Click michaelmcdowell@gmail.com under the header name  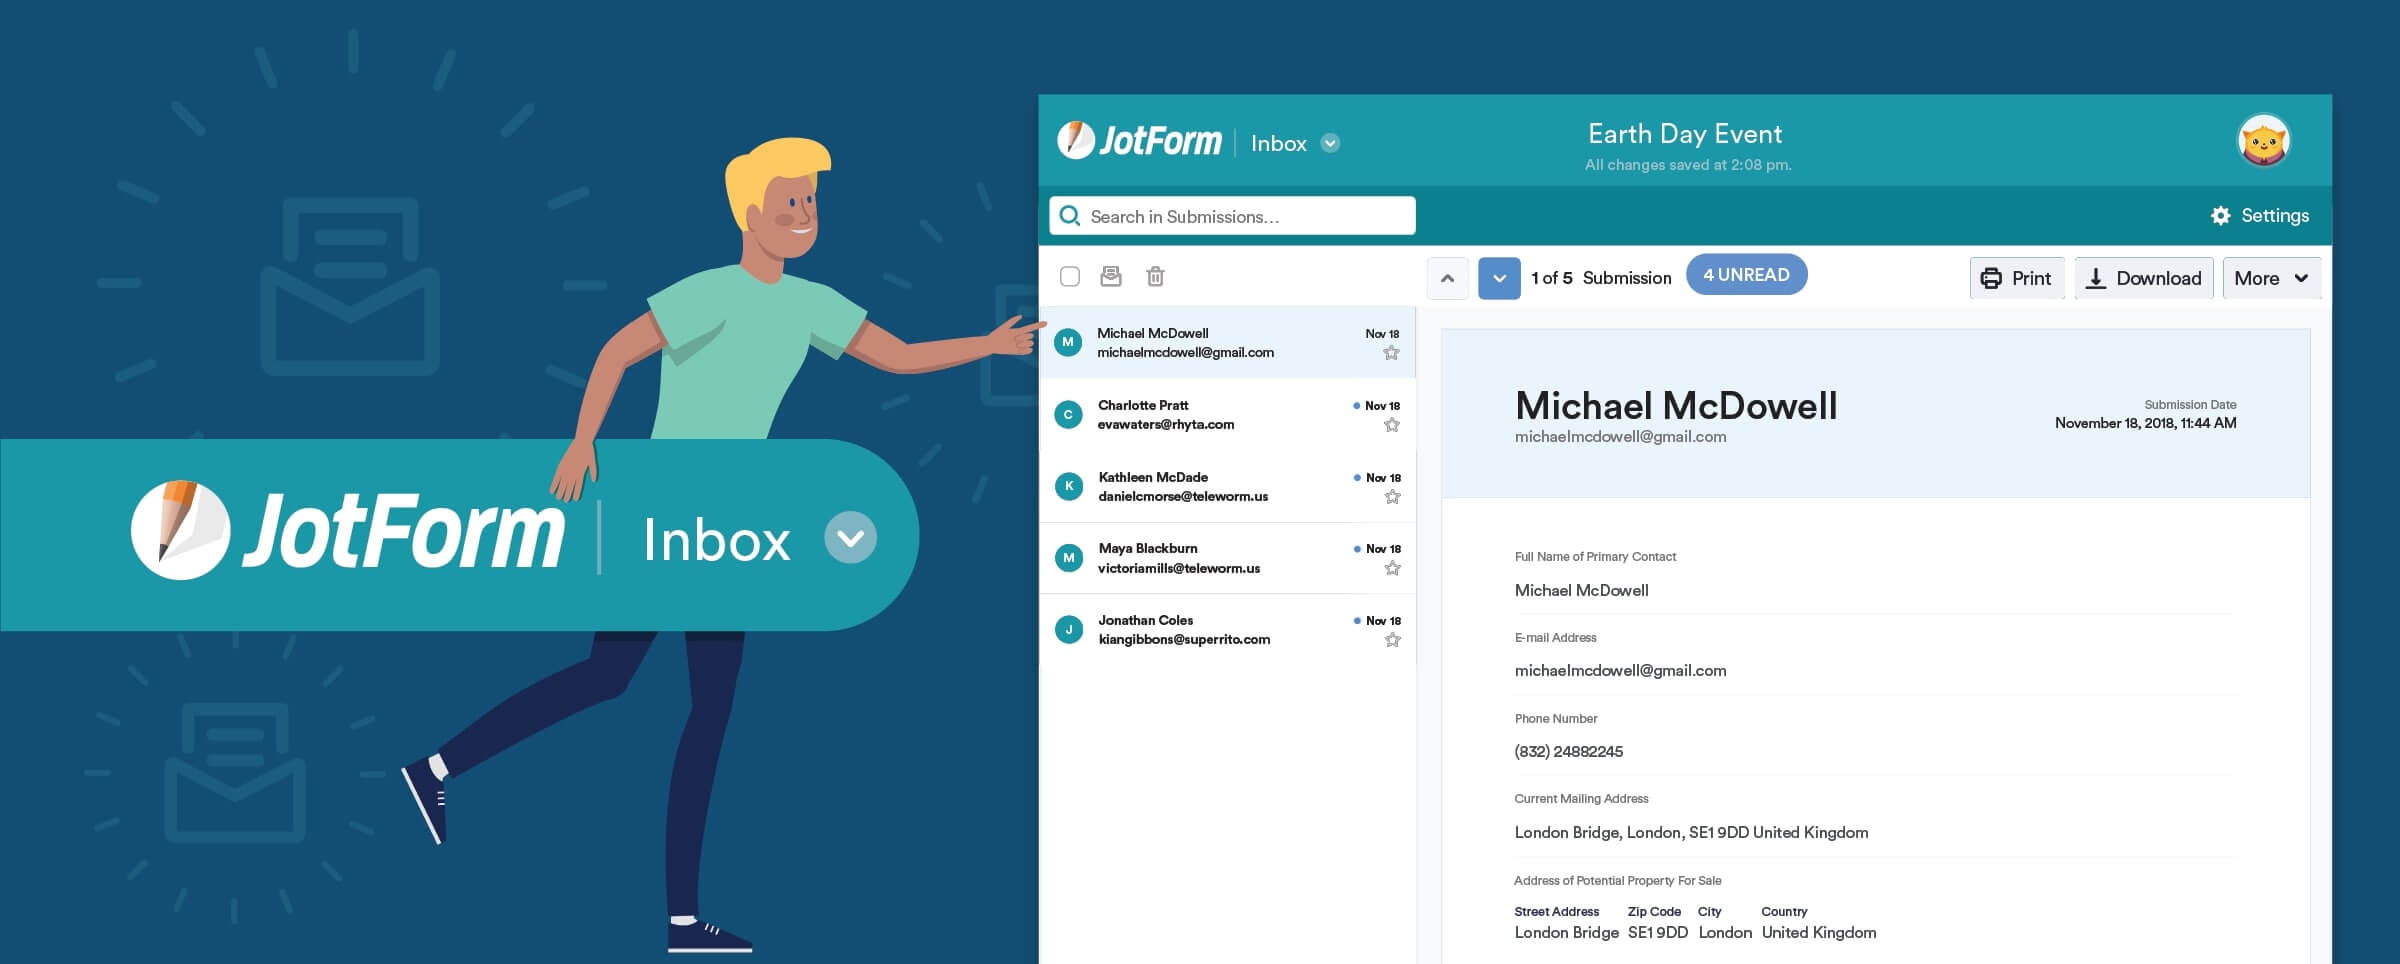(x=1620, y=437)
